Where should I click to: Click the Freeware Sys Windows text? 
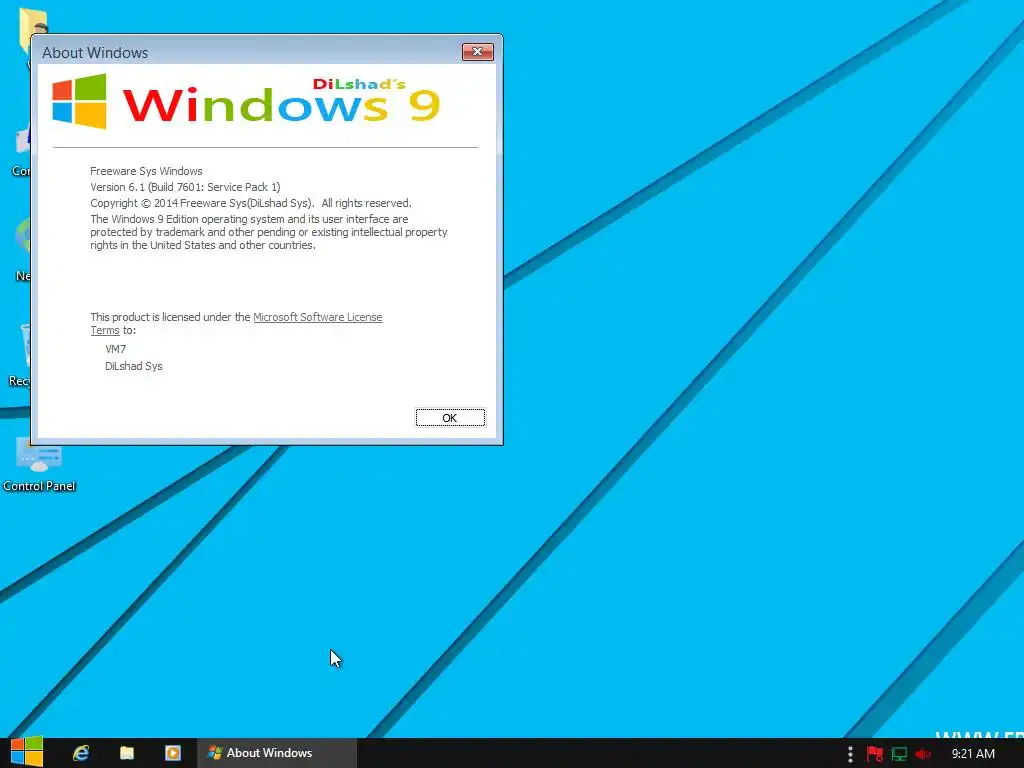(x=146, y=171)
